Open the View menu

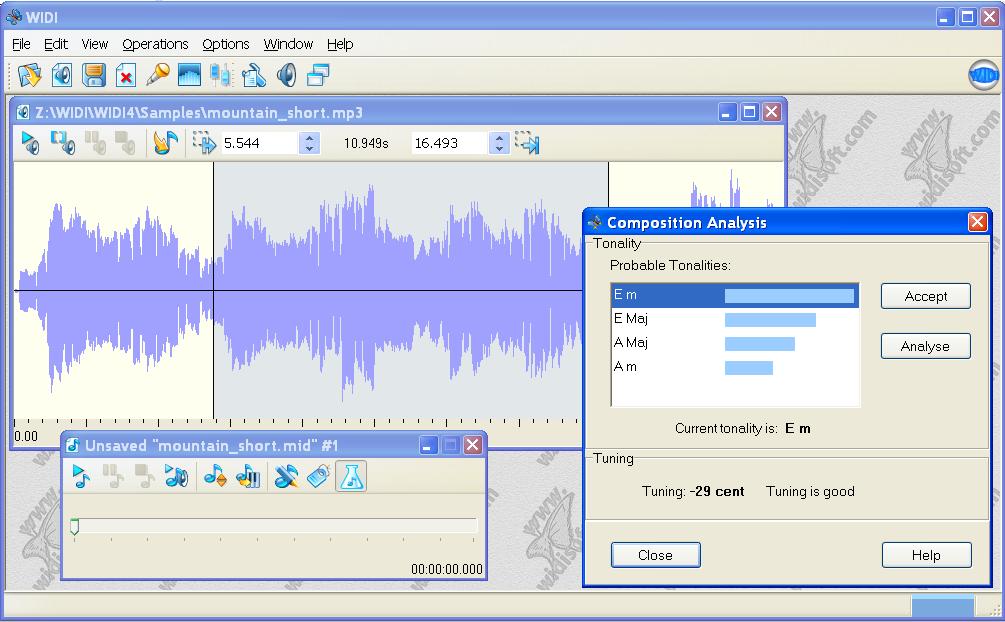(x=95, y=44)
